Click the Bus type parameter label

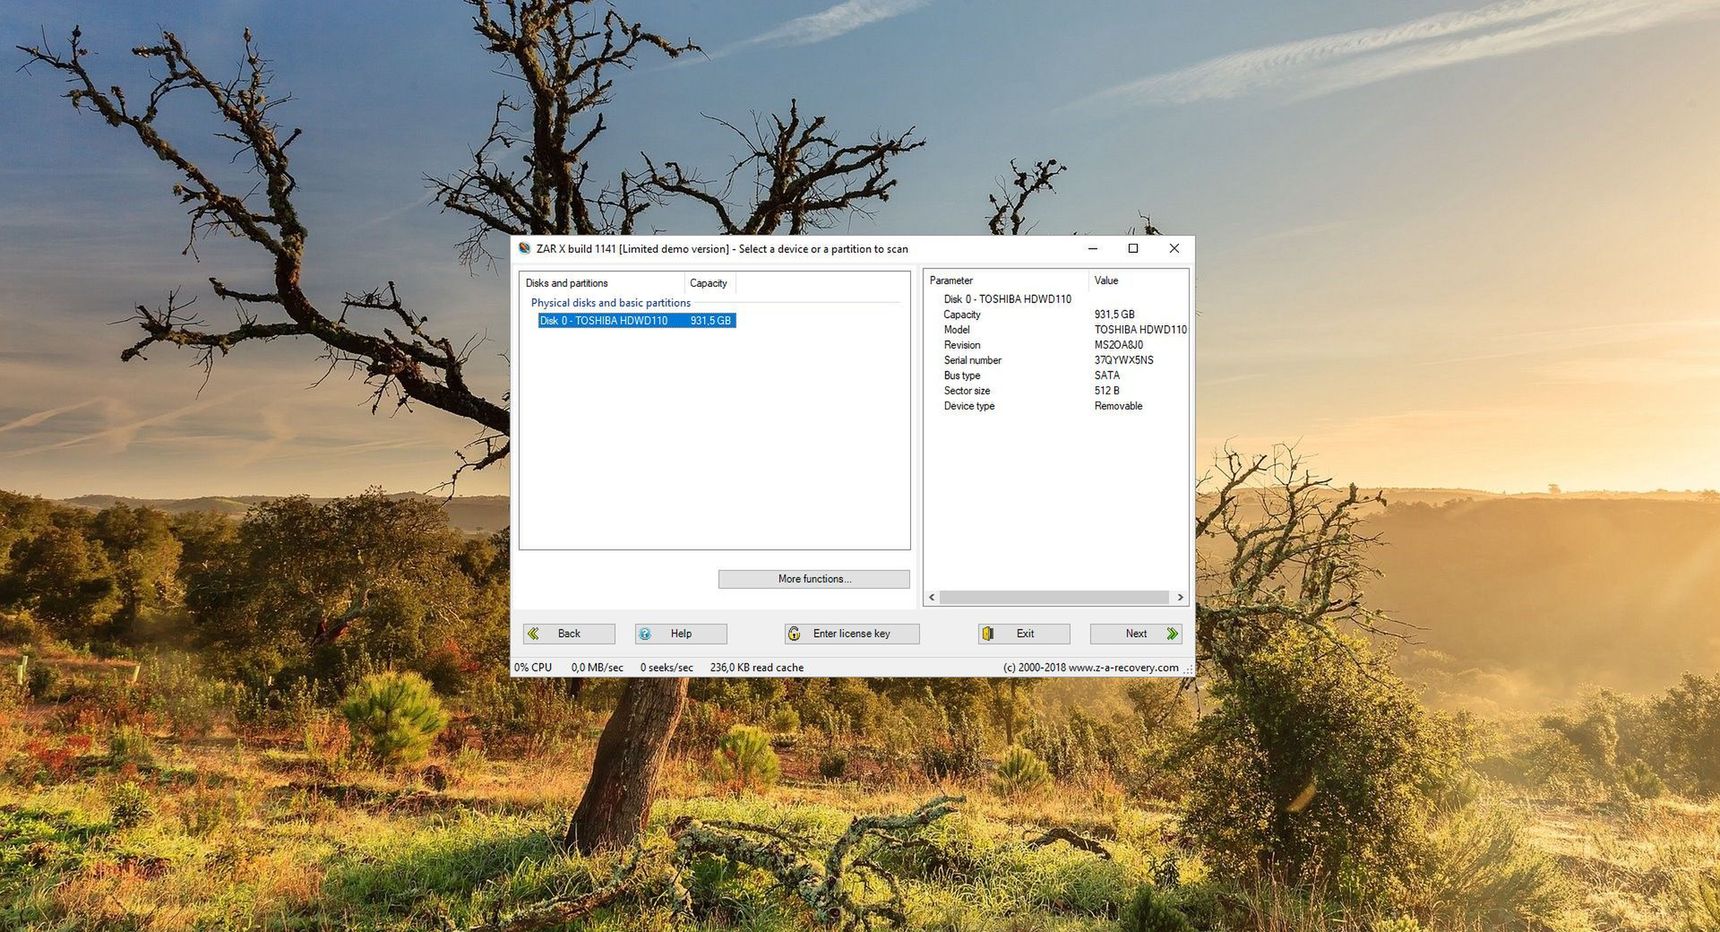pyautogui.click(x=962, y=376)
